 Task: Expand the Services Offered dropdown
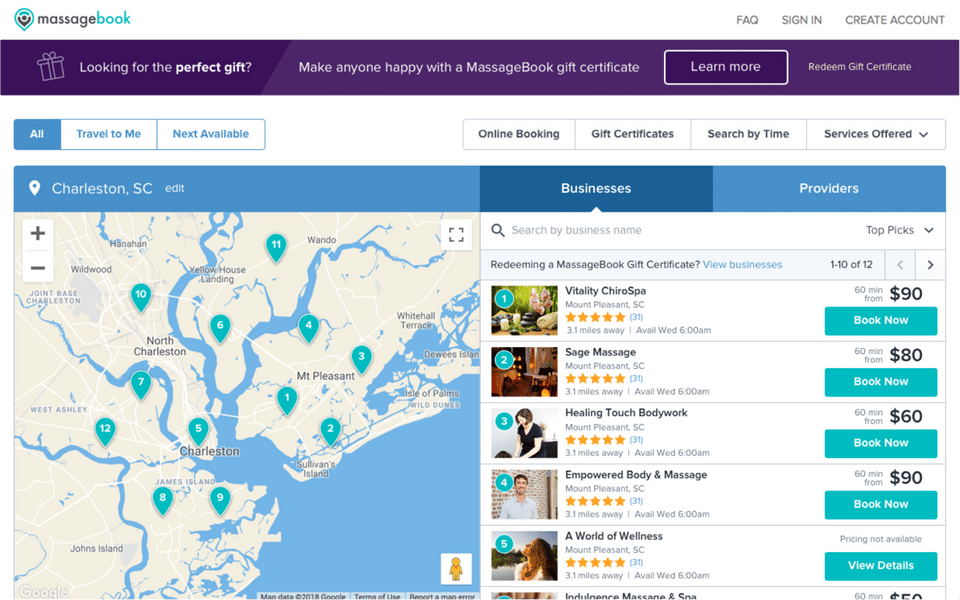coord(876,134)
